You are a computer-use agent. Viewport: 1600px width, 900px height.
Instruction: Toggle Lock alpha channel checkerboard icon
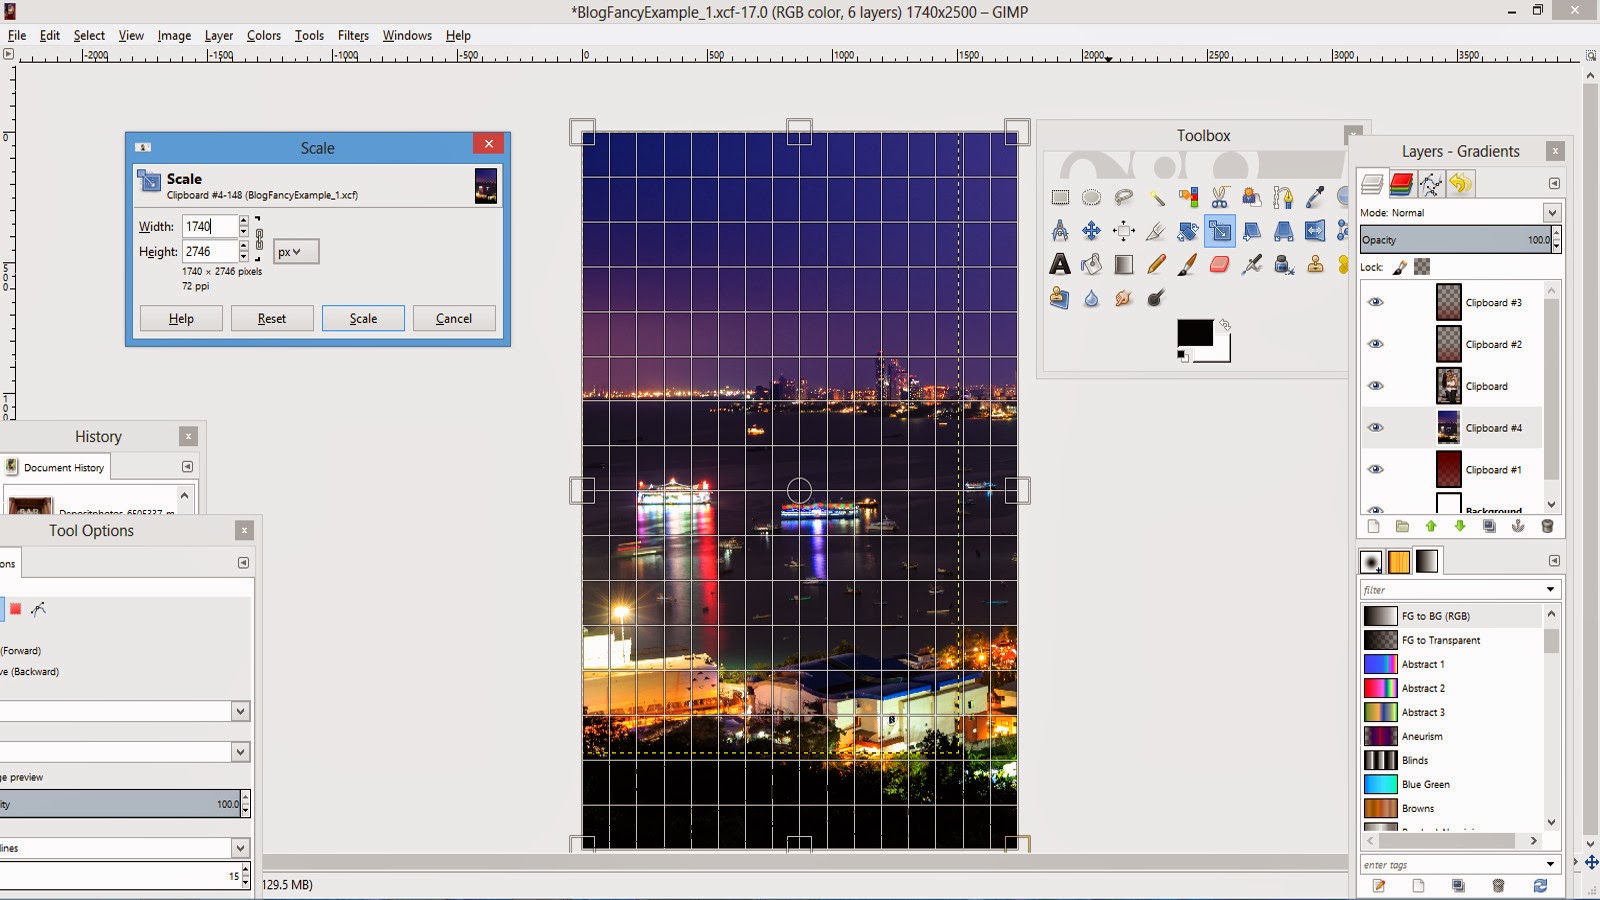1422,267
